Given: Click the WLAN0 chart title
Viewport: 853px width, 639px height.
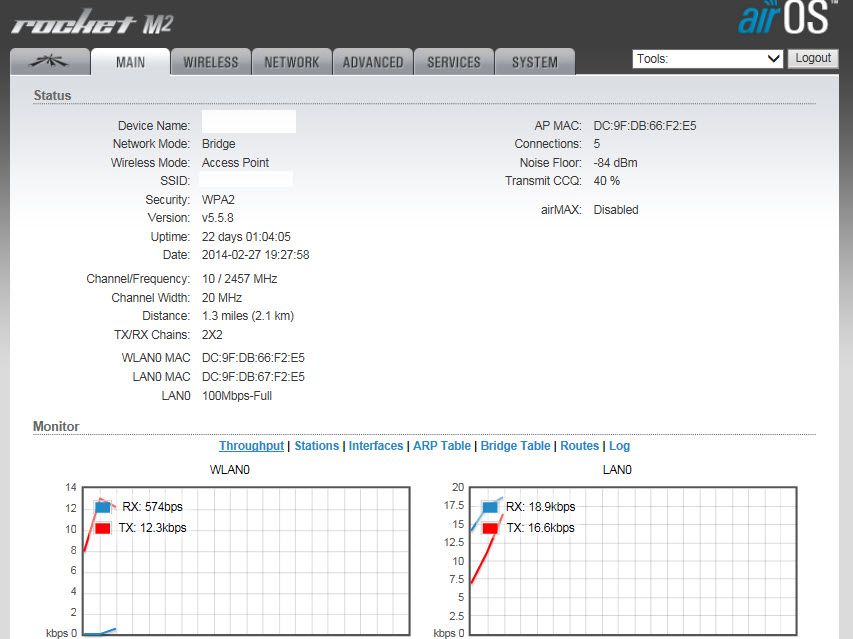Looking at the screenshot, I should tap(230, 470).
